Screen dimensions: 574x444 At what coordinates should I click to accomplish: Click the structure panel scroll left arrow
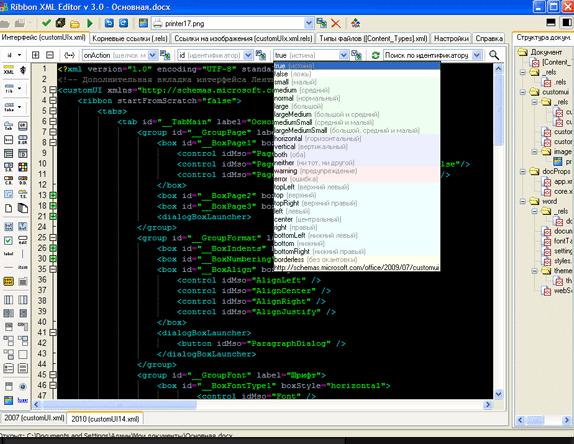tap(521, 420)
